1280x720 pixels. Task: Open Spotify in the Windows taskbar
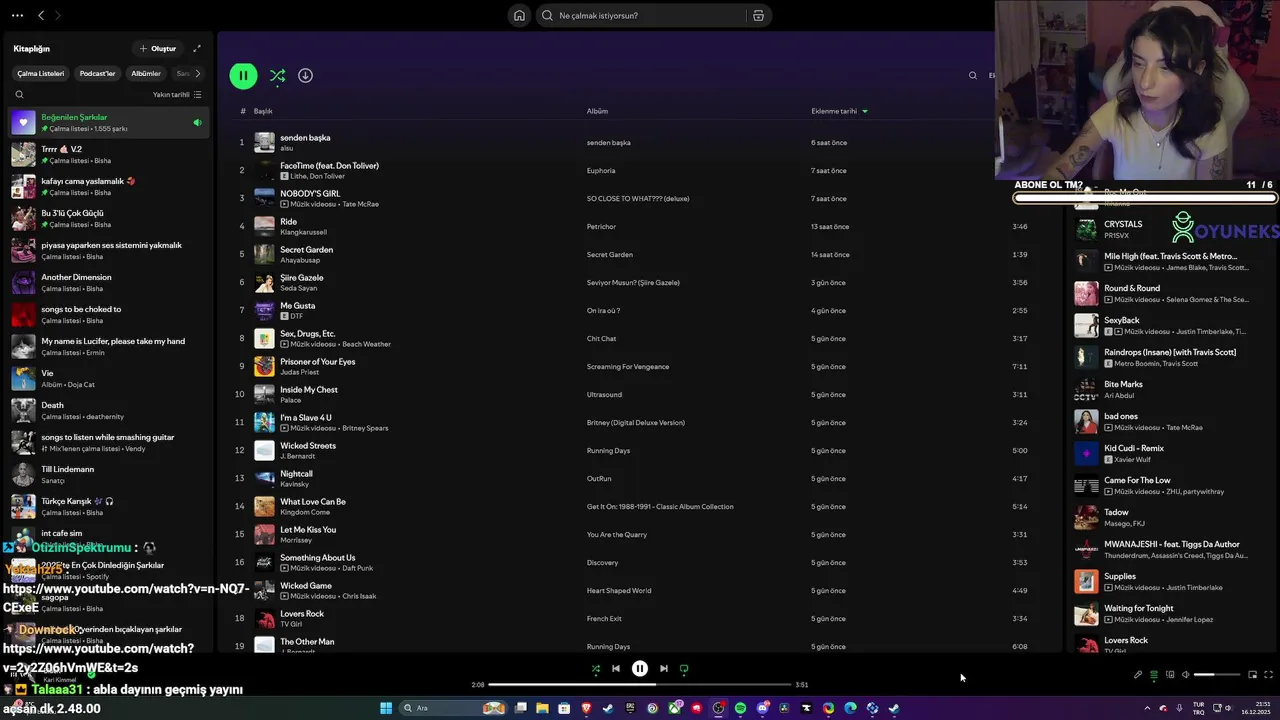(x=740, y=708)
